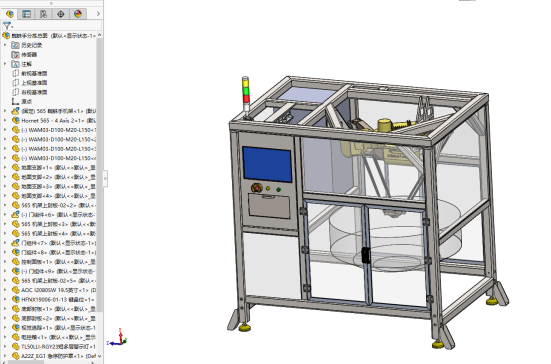551x364 pixels.
Task: Select the (-) 门组件<6> sub-assembly icon
Action: pos(15,214)
